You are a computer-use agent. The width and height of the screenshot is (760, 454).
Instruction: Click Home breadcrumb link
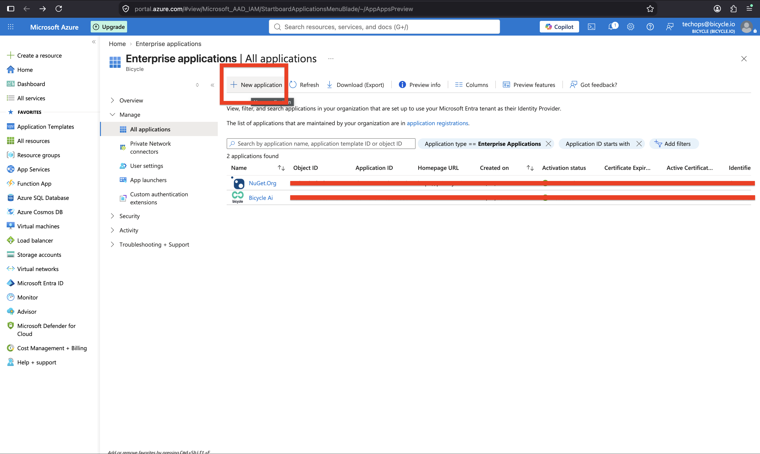117,44
